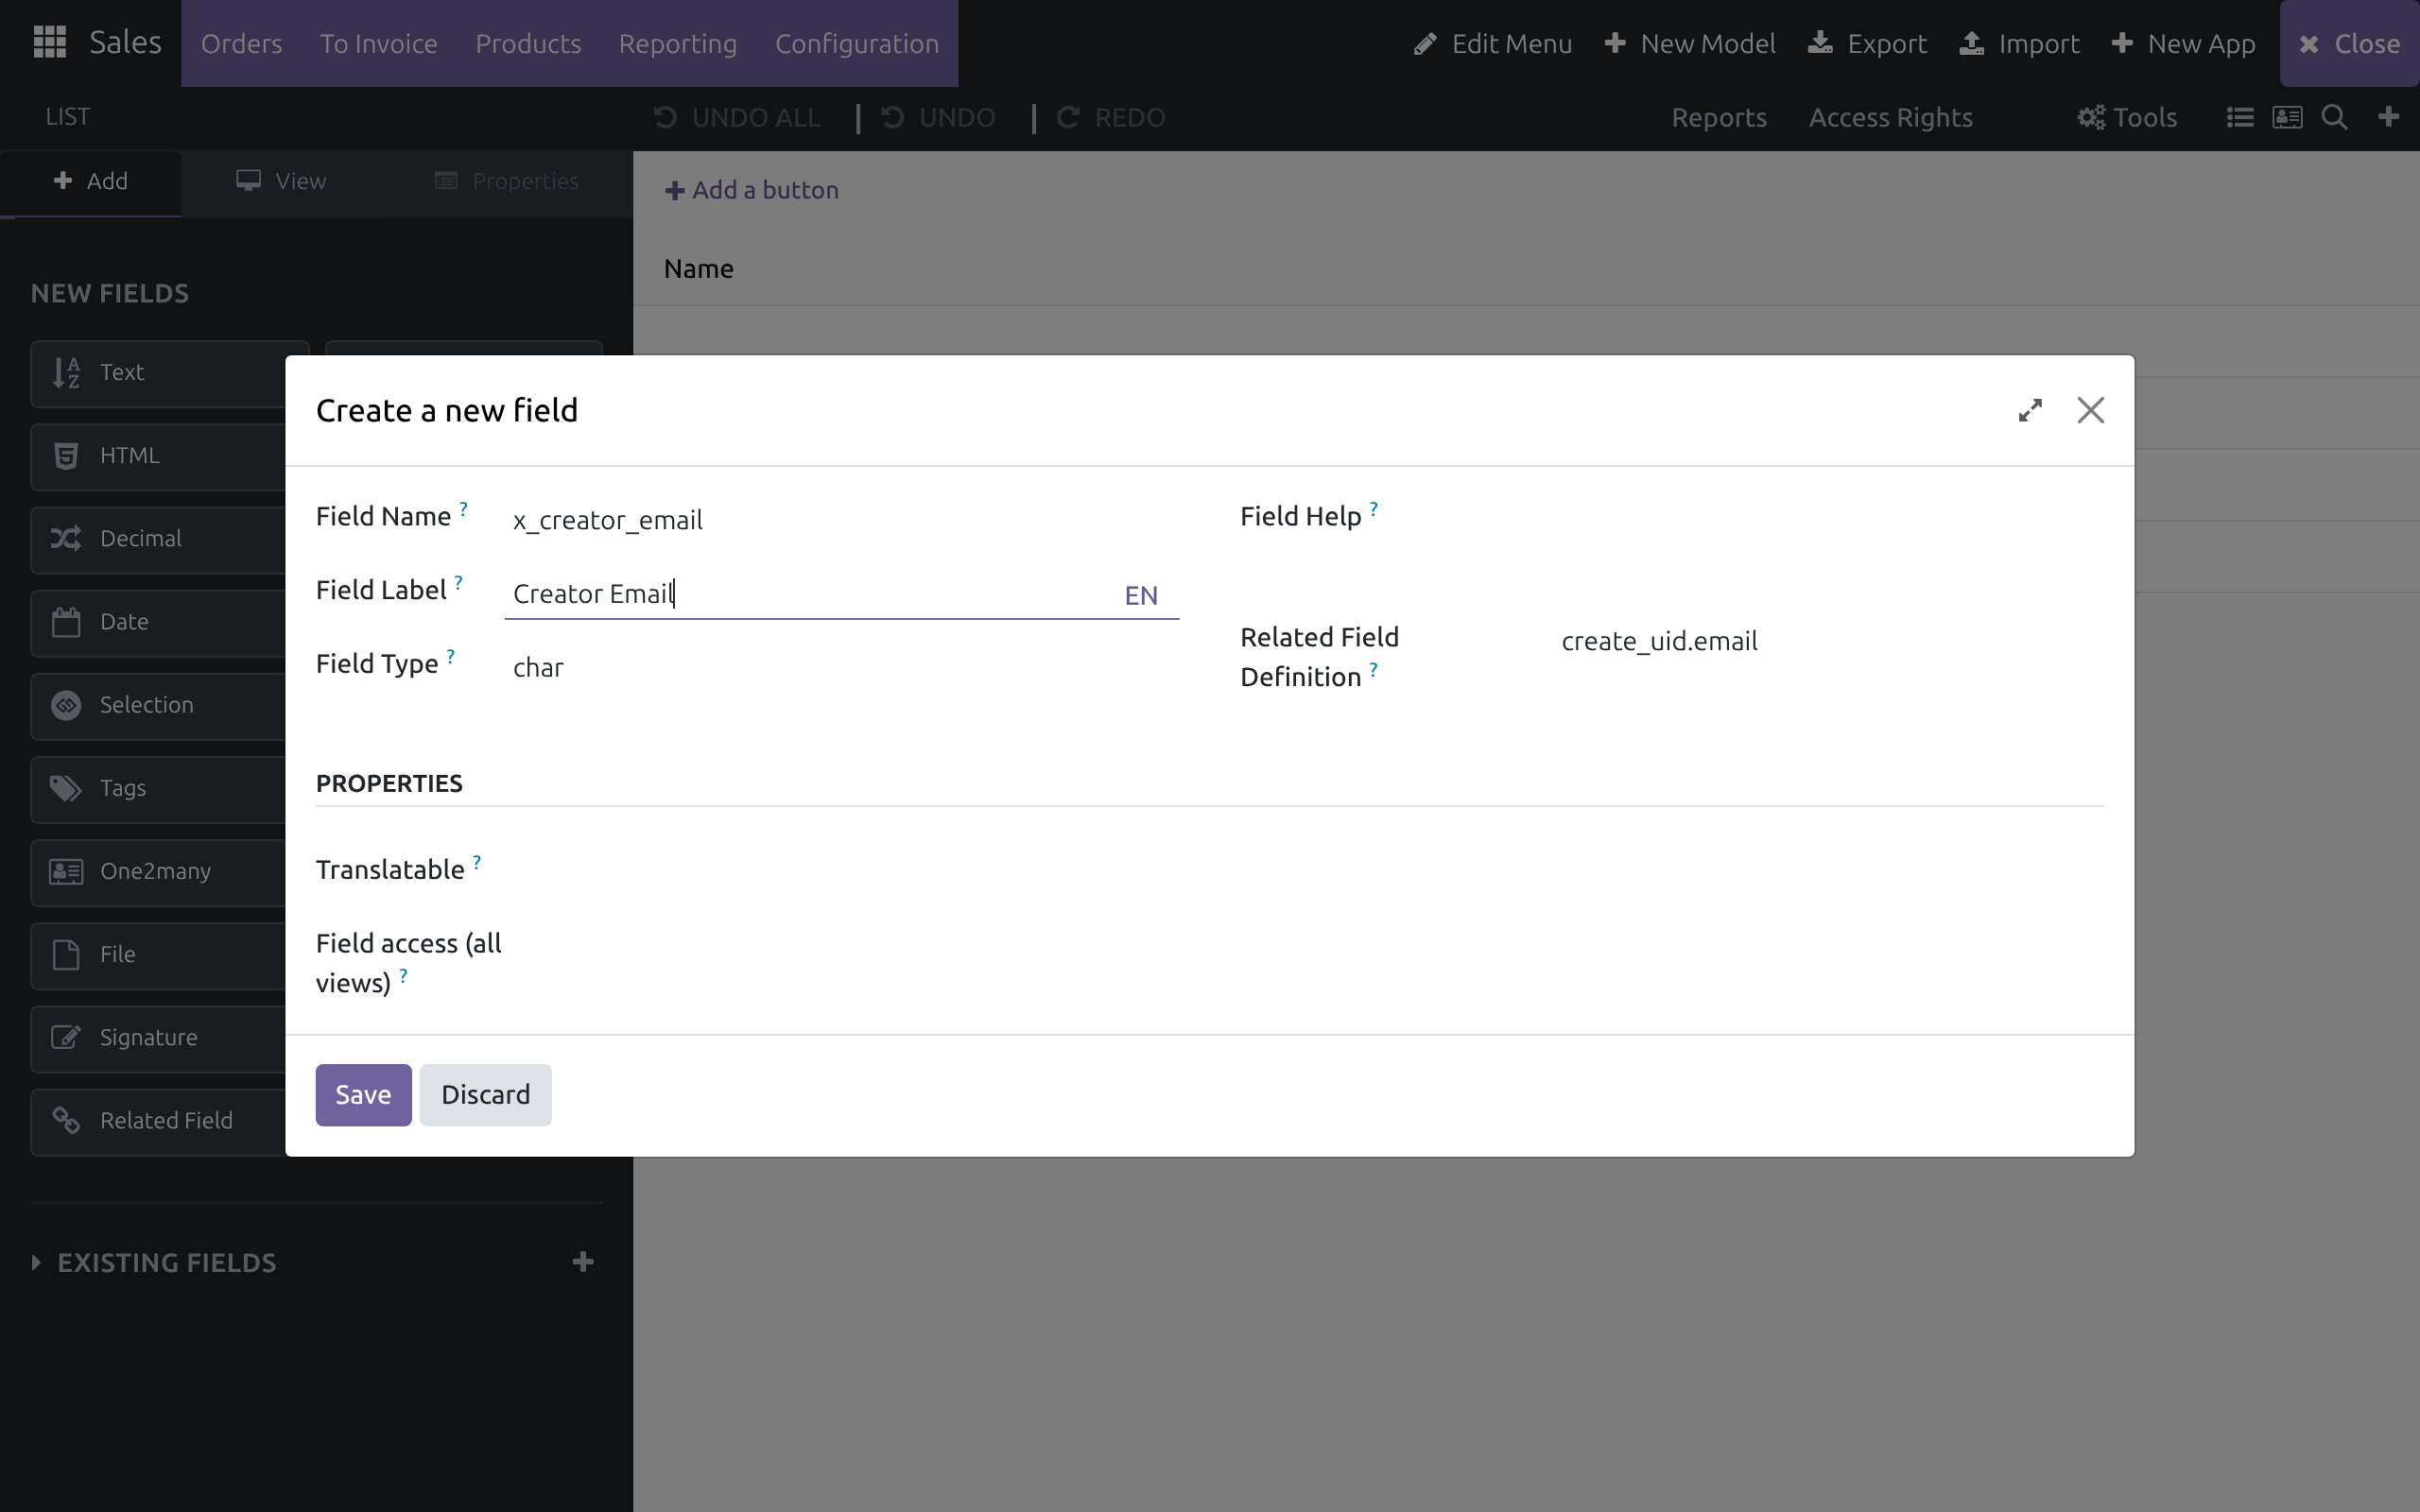Expand the Existing Fields section
2420x1512 pixels.
point(153,1262)
